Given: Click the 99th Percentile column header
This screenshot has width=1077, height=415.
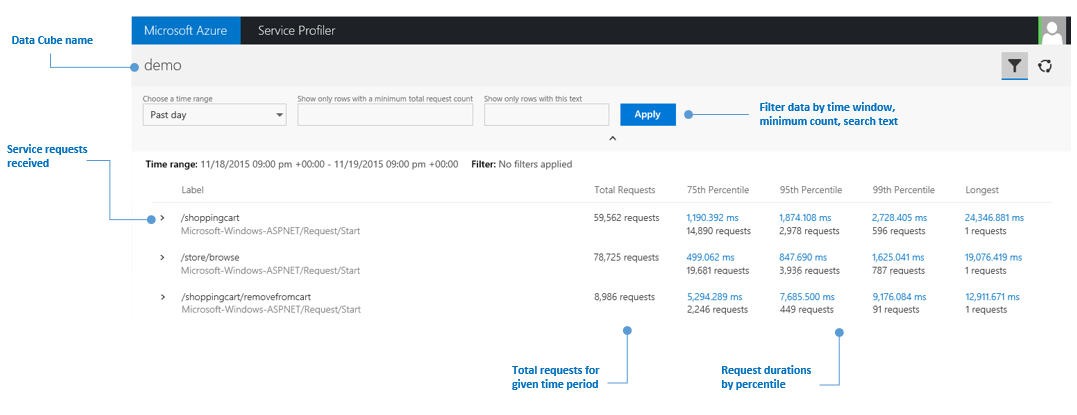Looking at the screenshot, I should tap(903, 190).
